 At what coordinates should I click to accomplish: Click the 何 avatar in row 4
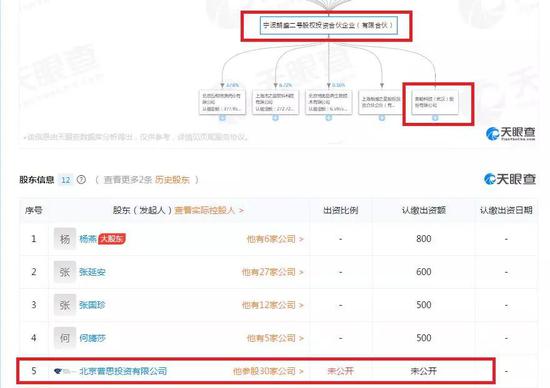pyautogui.click(x=65, y=338)
